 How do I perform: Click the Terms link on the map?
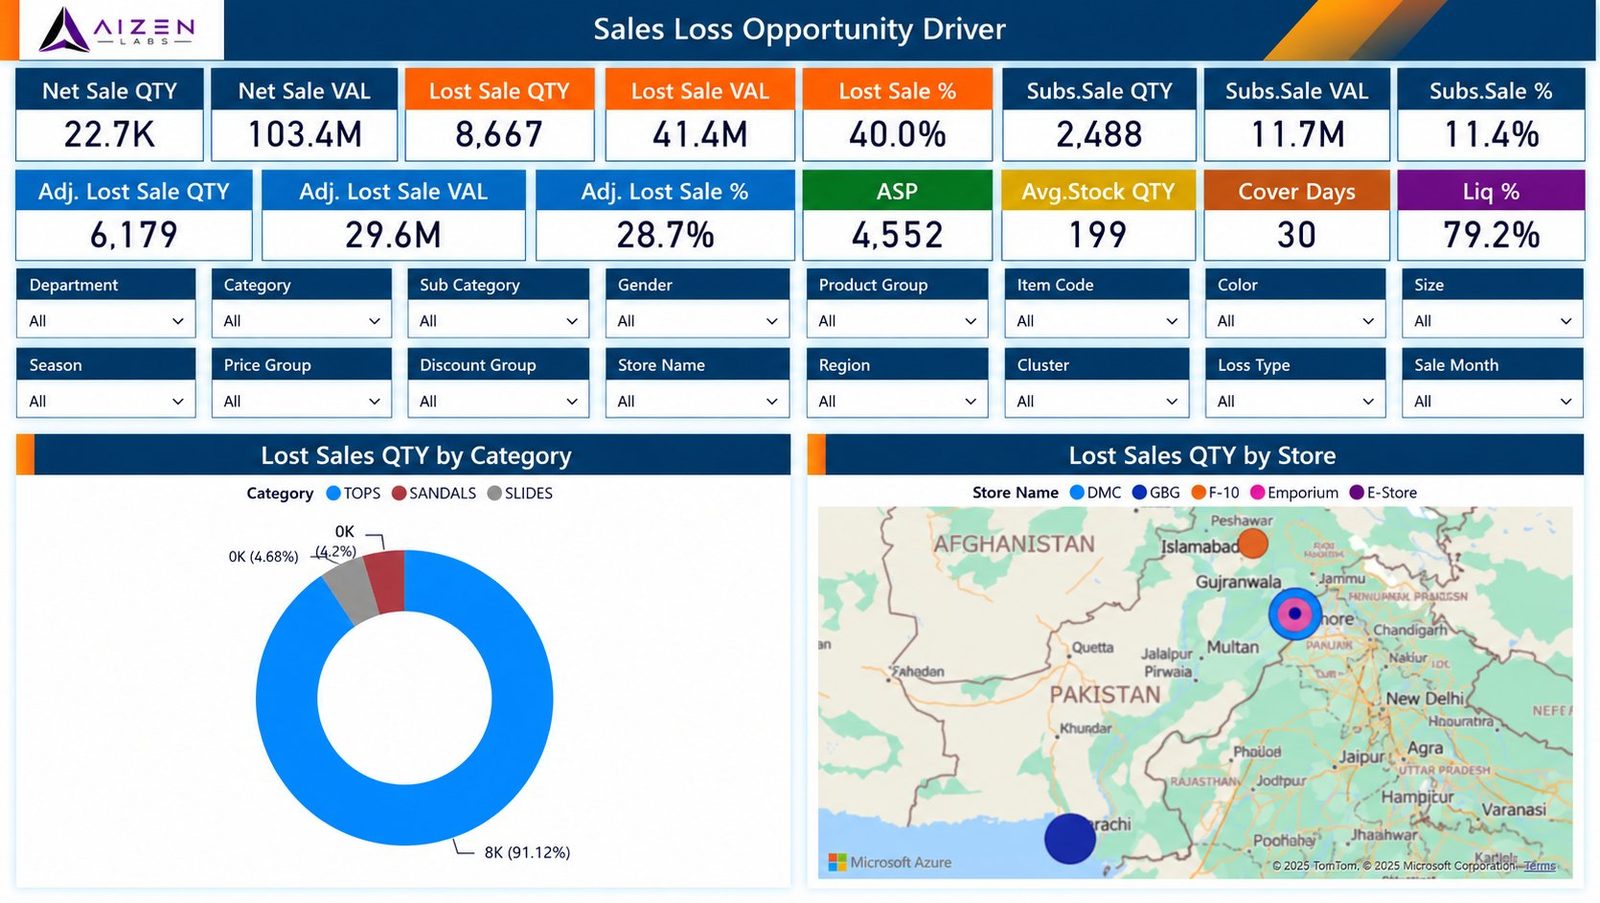1540,866
